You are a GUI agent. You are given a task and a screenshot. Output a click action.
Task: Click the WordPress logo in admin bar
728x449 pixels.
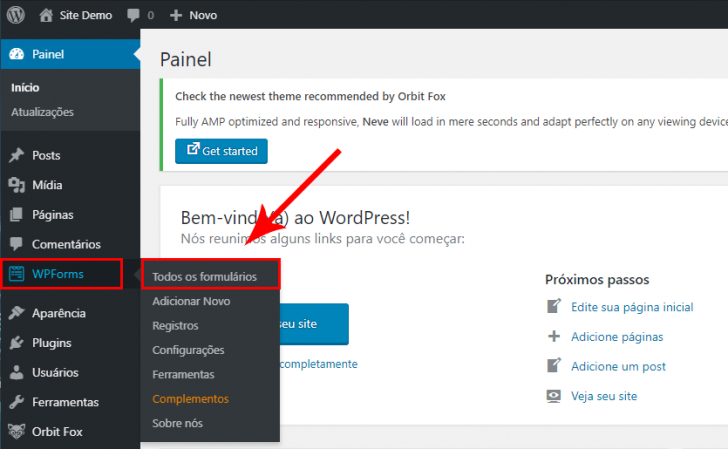click(16, 15)
